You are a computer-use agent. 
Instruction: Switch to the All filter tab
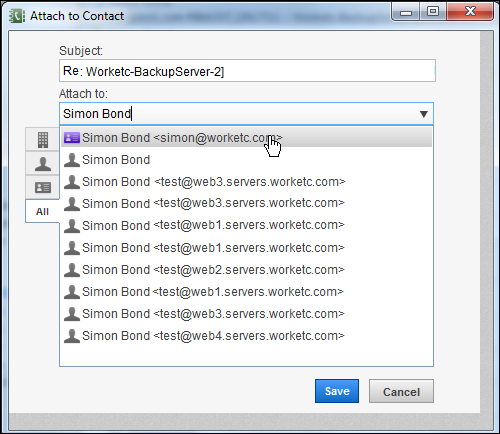42,211
